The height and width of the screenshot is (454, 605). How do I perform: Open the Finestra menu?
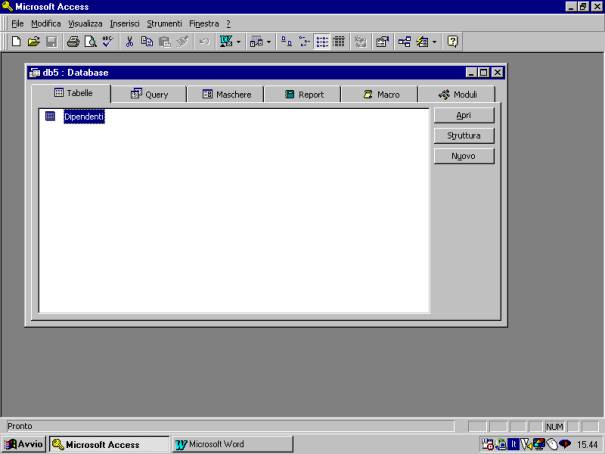coord(204,24)
